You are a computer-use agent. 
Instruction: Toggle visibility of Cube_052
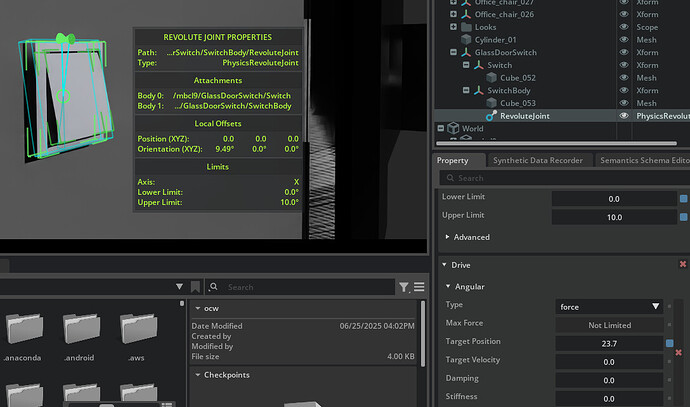(x=624, y=77)
